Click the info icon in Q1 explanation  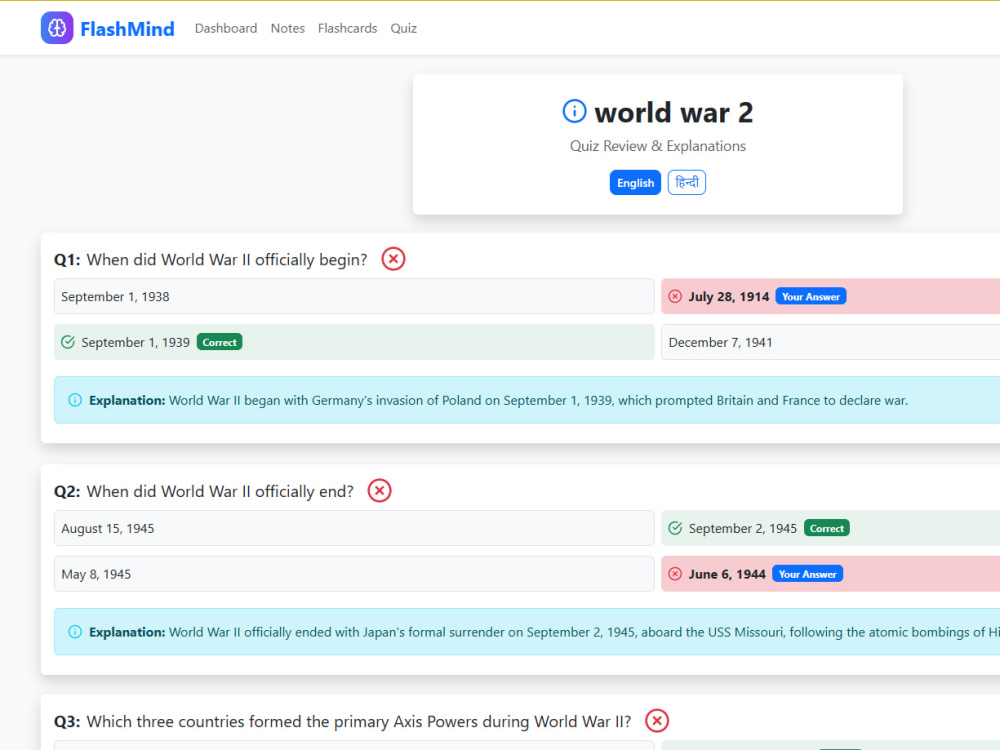point(75,401)
